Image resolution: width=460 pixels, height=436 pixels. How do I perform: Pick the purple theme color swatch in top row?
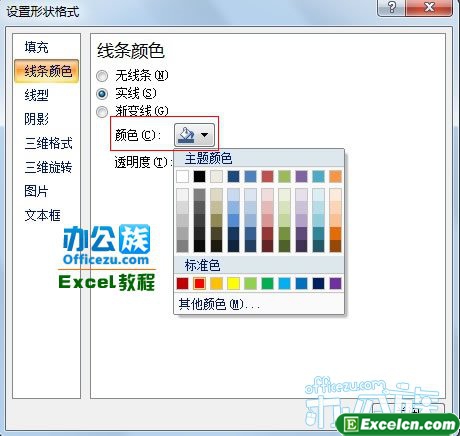[301, 176]
